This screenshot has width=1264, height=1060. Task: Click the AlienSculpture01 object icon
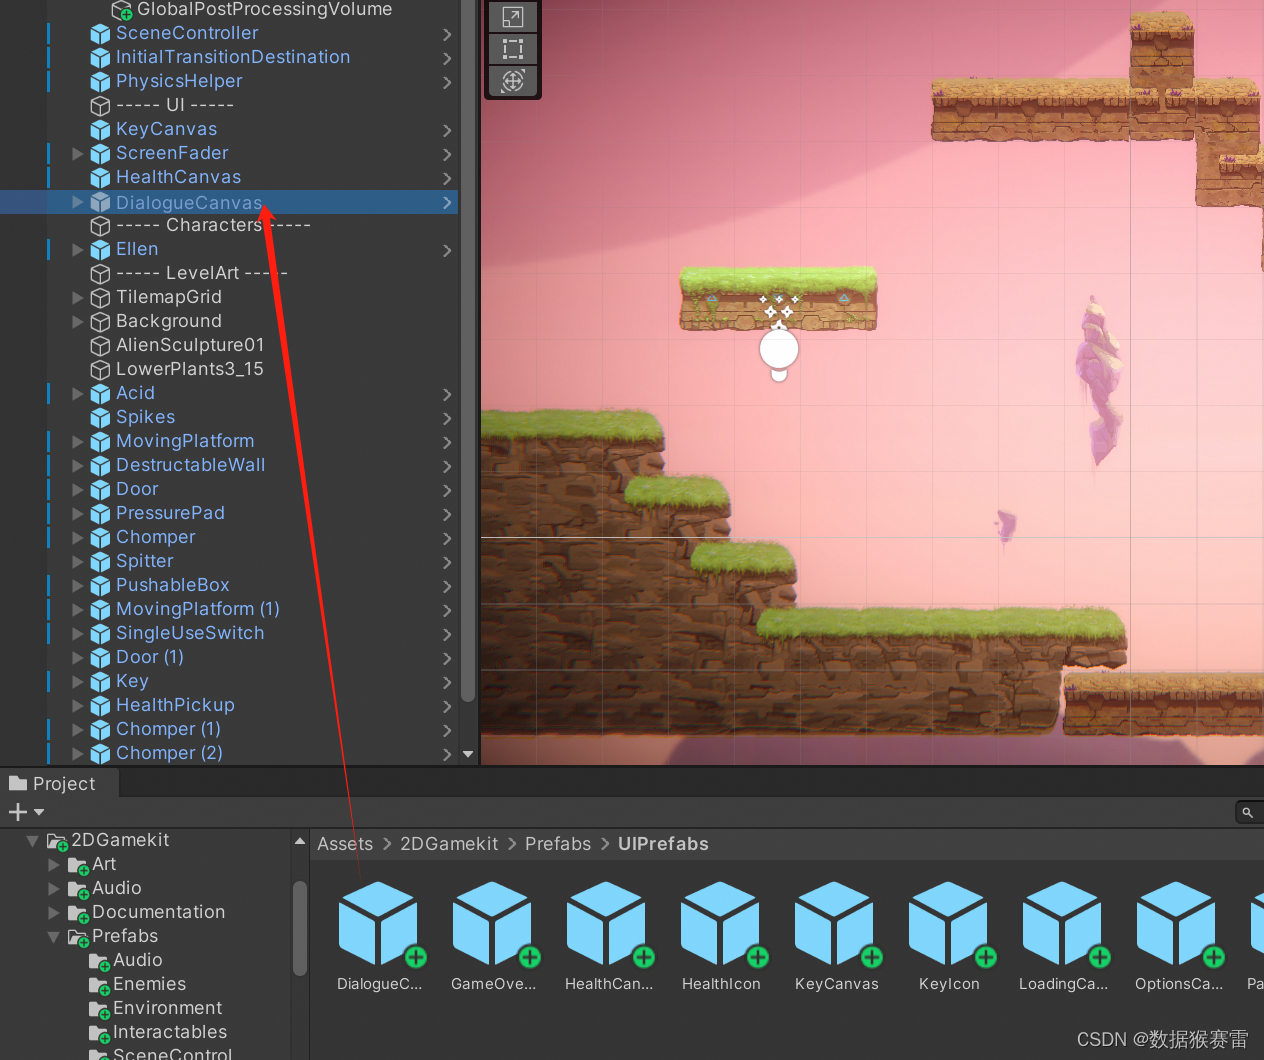[100, 346]
